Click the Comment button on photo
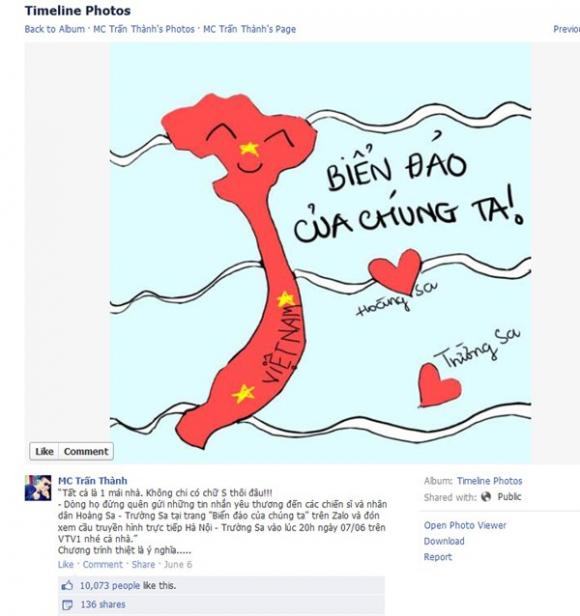This screenshot has height=616, width=580. coord(86,451)
